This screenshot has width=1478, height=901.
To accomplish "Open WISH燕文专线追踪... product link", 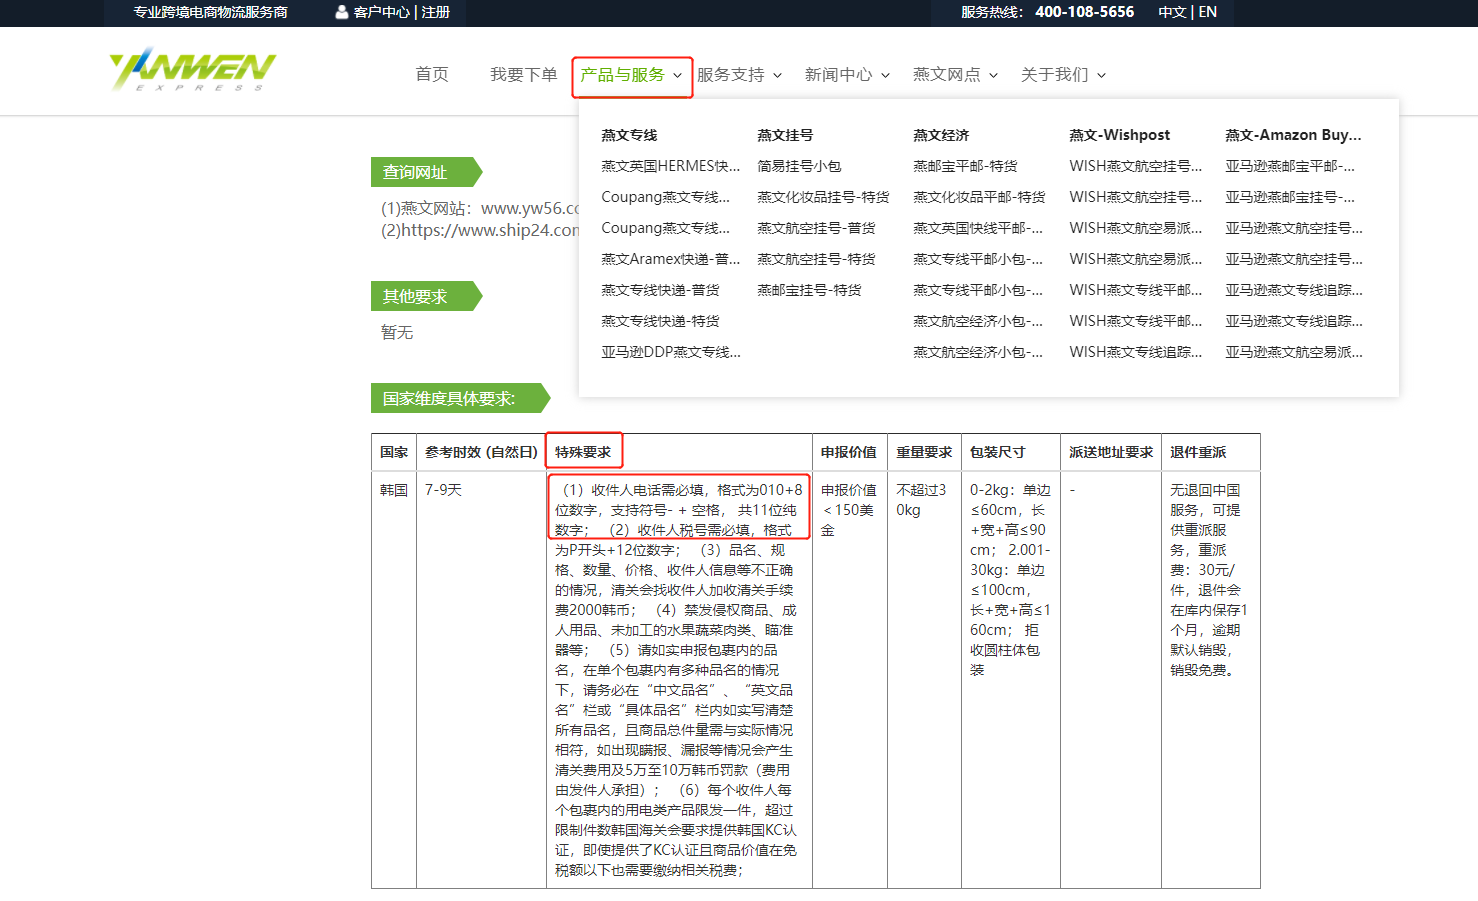I will coord(1136,352).
